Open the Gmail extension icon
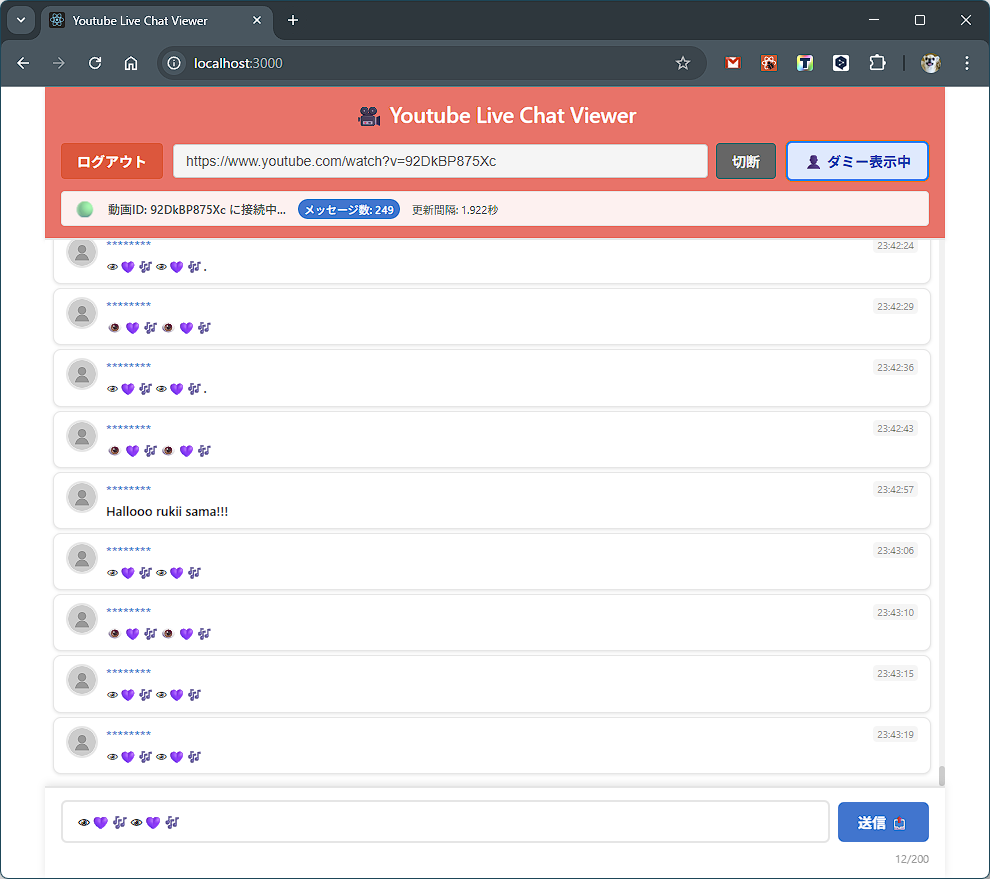This screenshot has height=879, width=990. click(732, 63)
